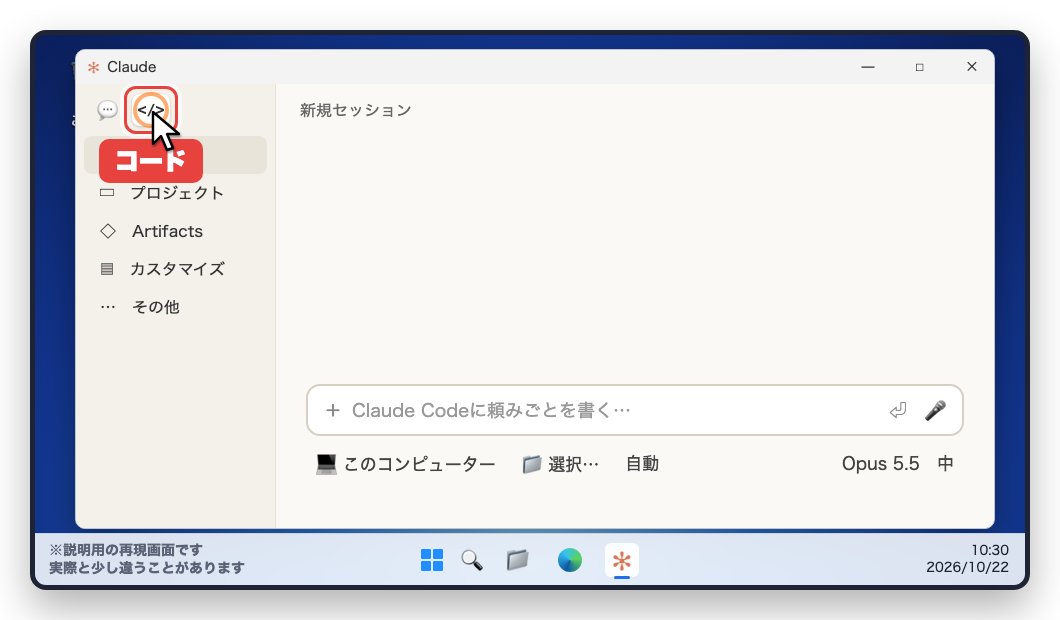Open the 自動 mode selector

(x=642, y=464)
